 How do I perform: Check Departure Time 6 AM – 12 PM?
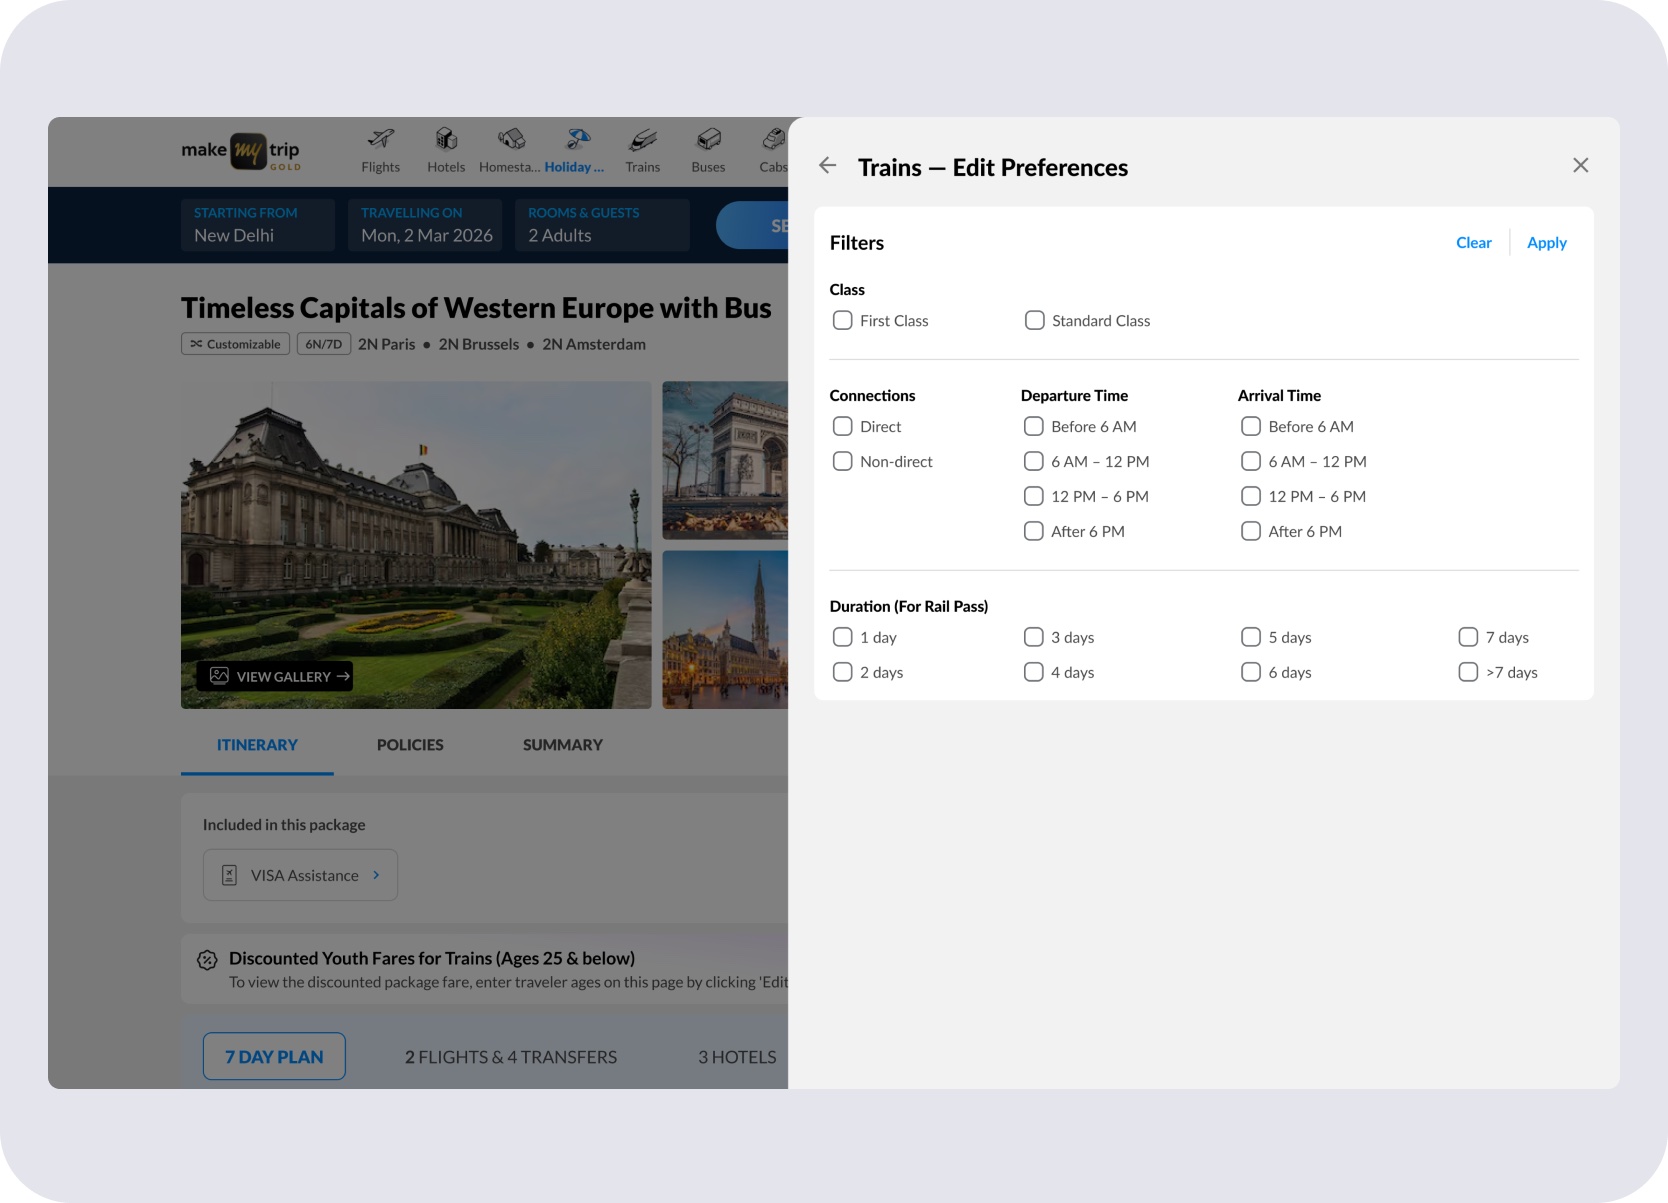click(x=1034, y=461)
